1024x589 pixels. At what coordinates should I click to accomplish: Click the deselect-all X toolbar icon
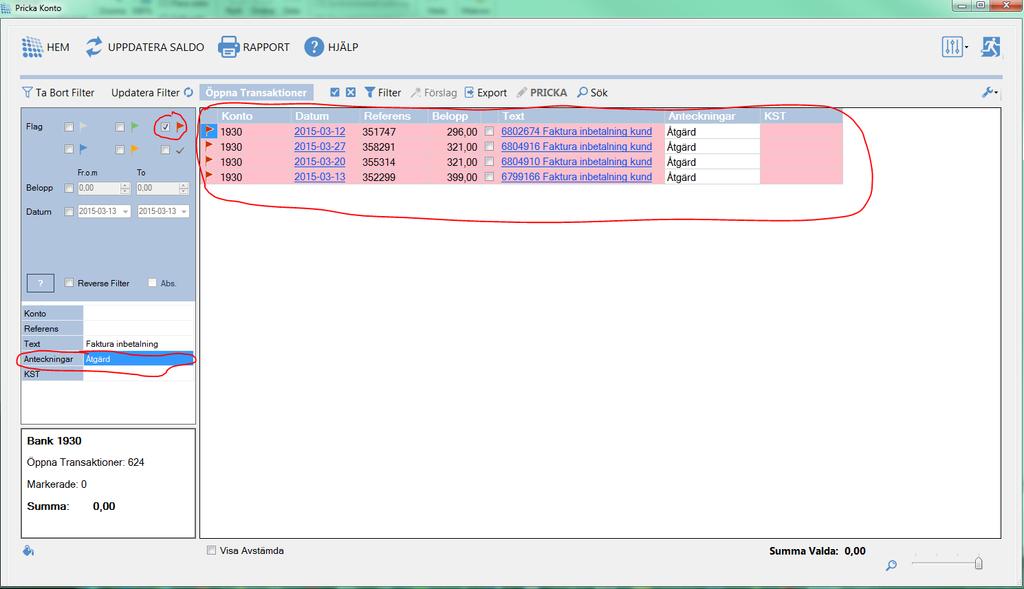351,92
